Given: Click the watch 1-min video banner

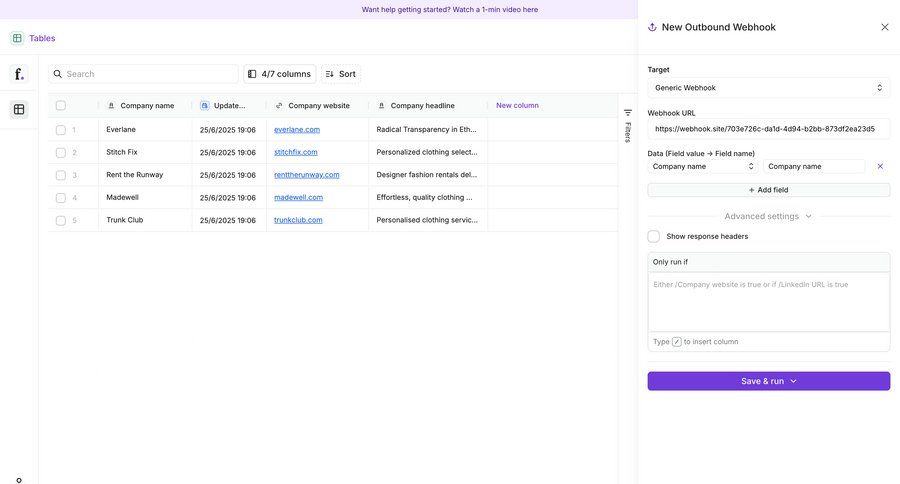Looking at the screenshot, I should click(450, 10).
